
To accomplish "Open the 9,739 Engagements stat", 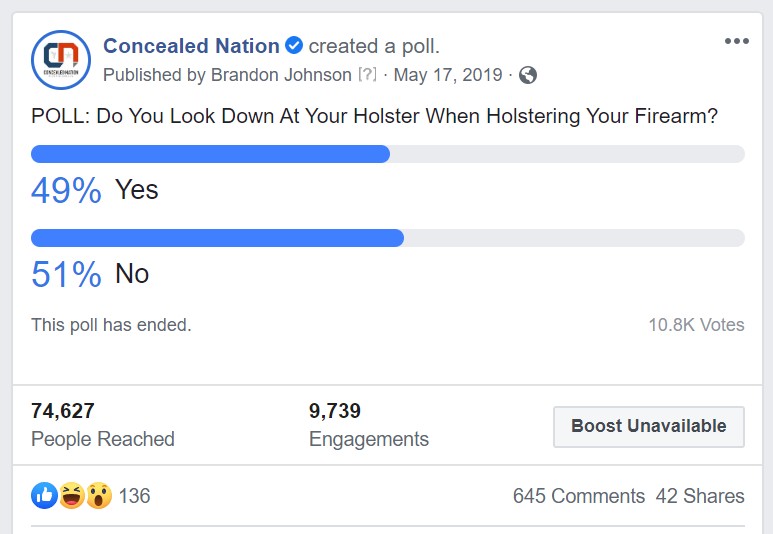I will coord(369,425).
